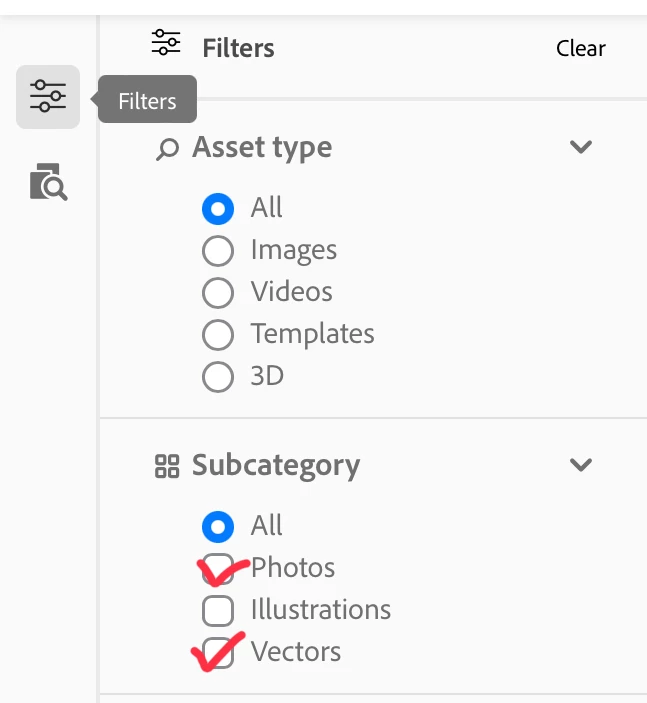Tick the Vectors subcategory checkbox
The image size is (647, 703).
pos(218,652)
